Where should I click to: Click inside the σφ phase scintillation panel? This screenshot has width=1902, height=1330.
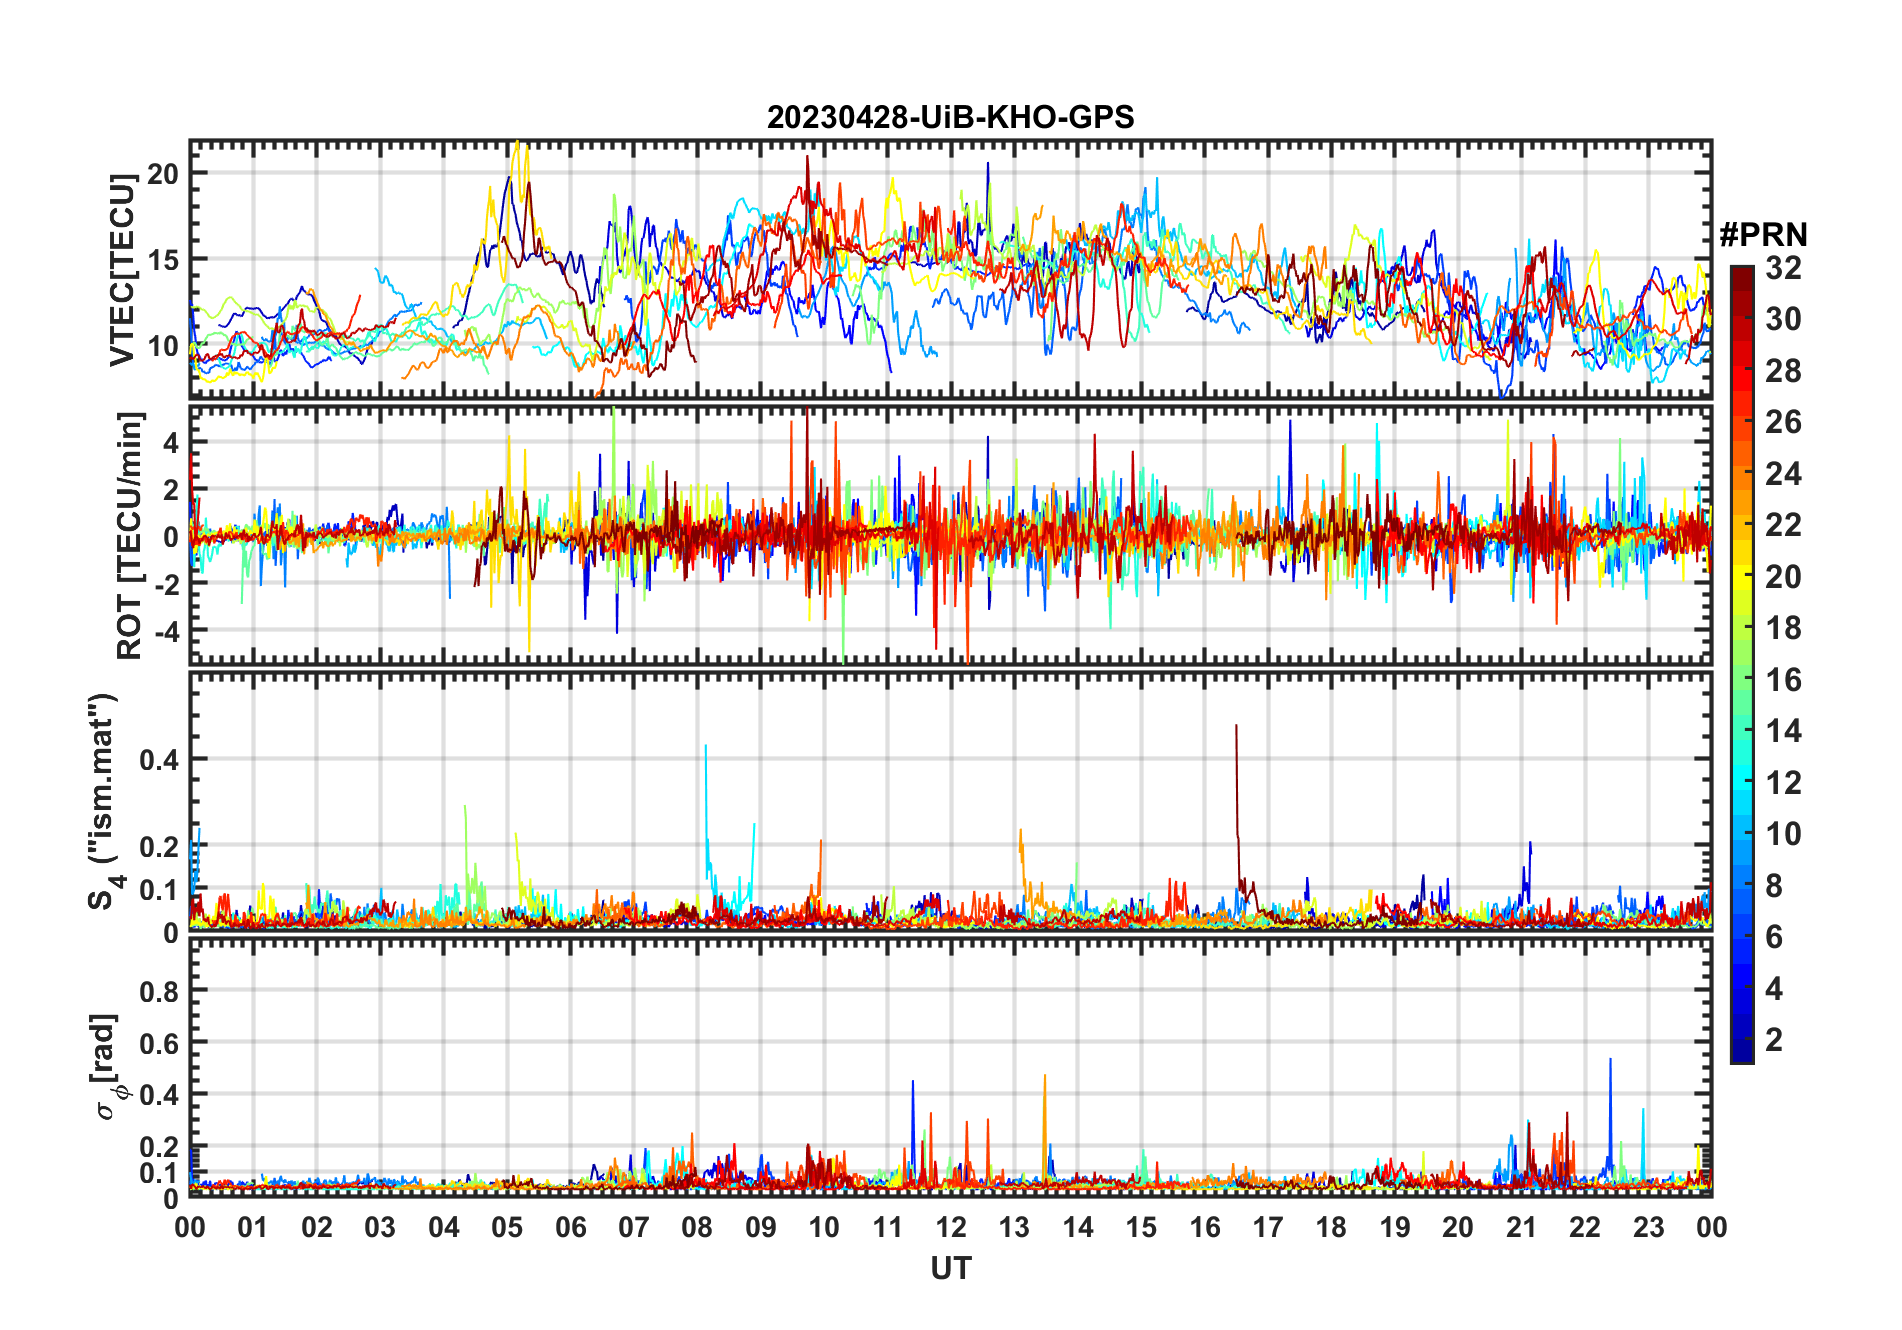click(x=950, y=1067)
